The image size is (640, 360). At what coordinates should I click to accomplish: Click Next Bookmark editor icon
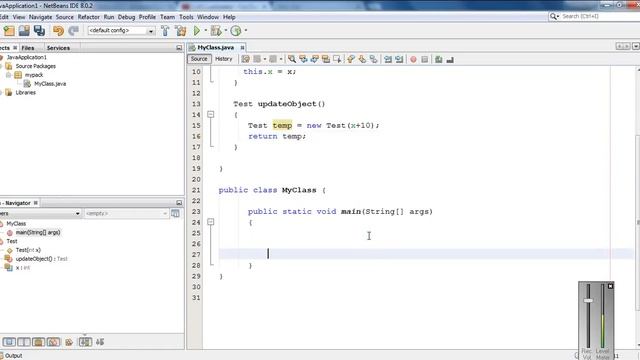point(362,59)
